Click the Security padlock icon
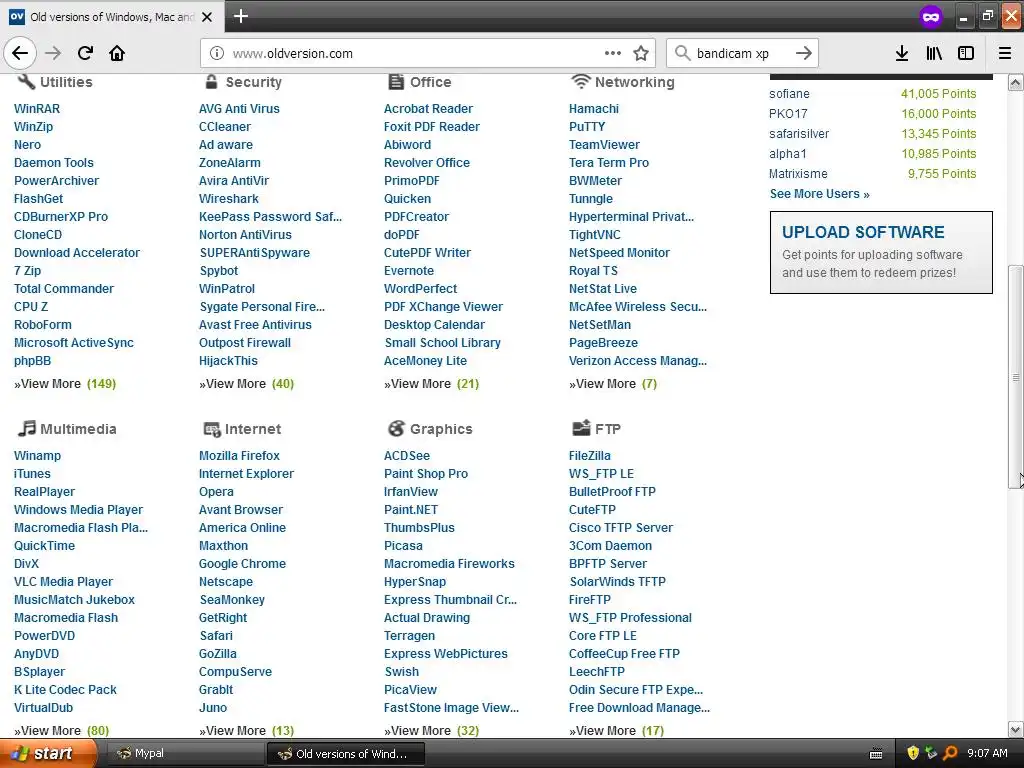 211,82
